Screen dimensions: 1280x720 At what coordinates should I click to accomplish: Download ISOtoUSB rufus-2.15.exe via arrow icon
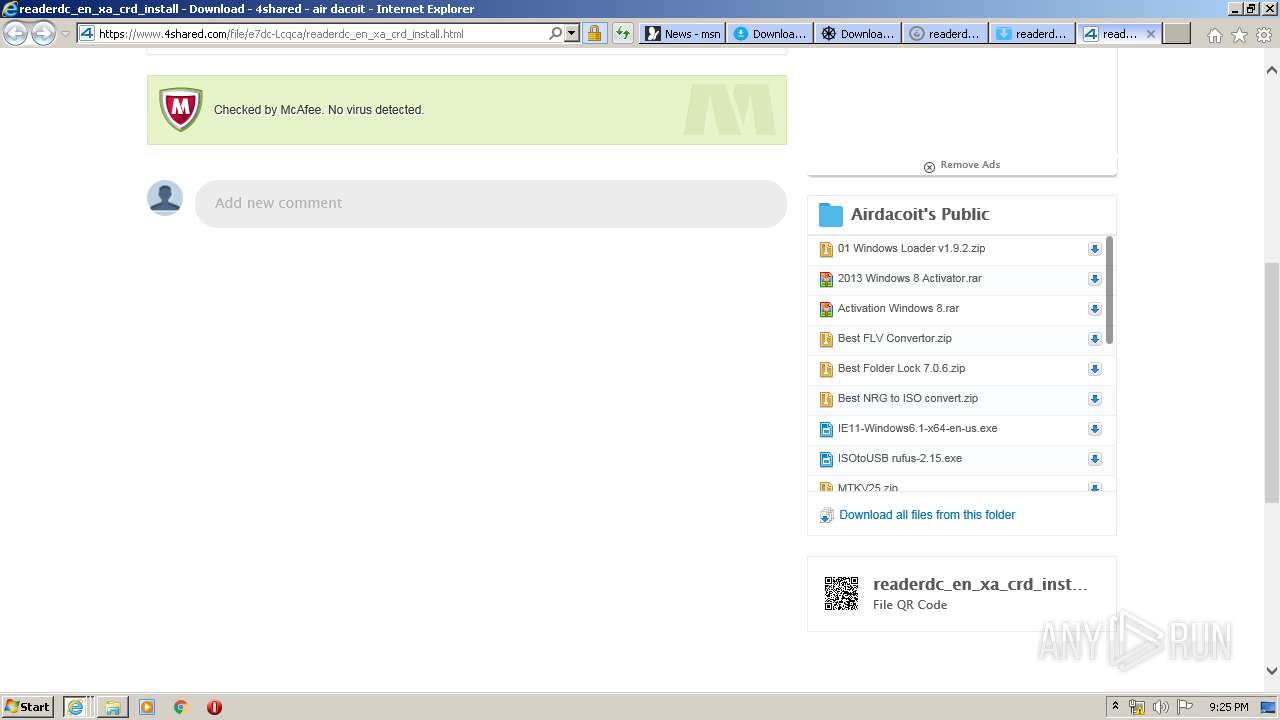coord(1094,459)
